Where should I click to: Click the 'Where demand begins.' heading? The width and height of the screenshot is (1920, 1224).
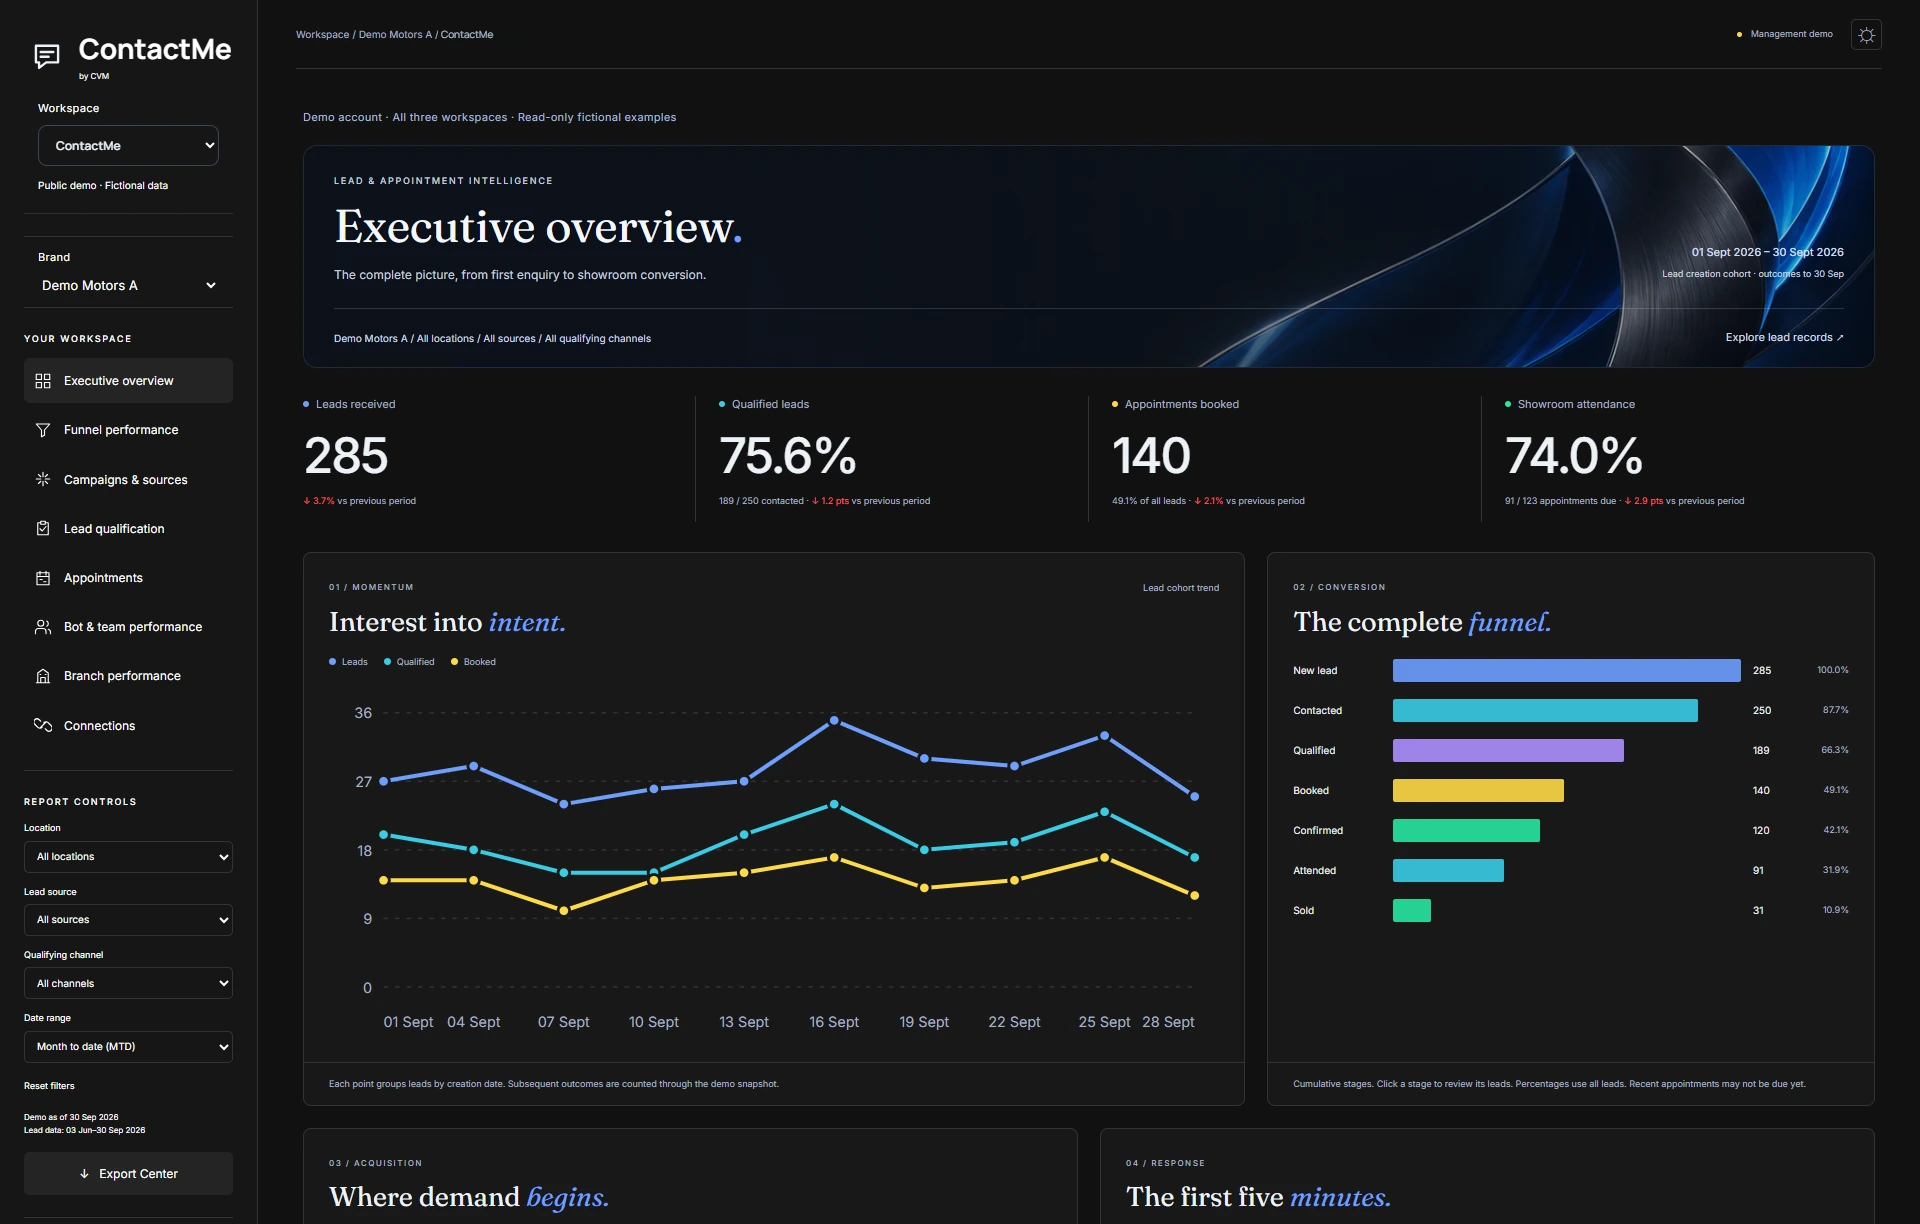coord(469,1197)
